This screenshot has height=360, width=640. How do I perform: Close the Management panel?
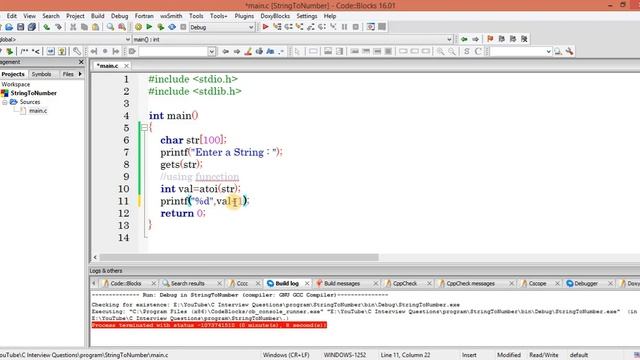pos(81,62)
